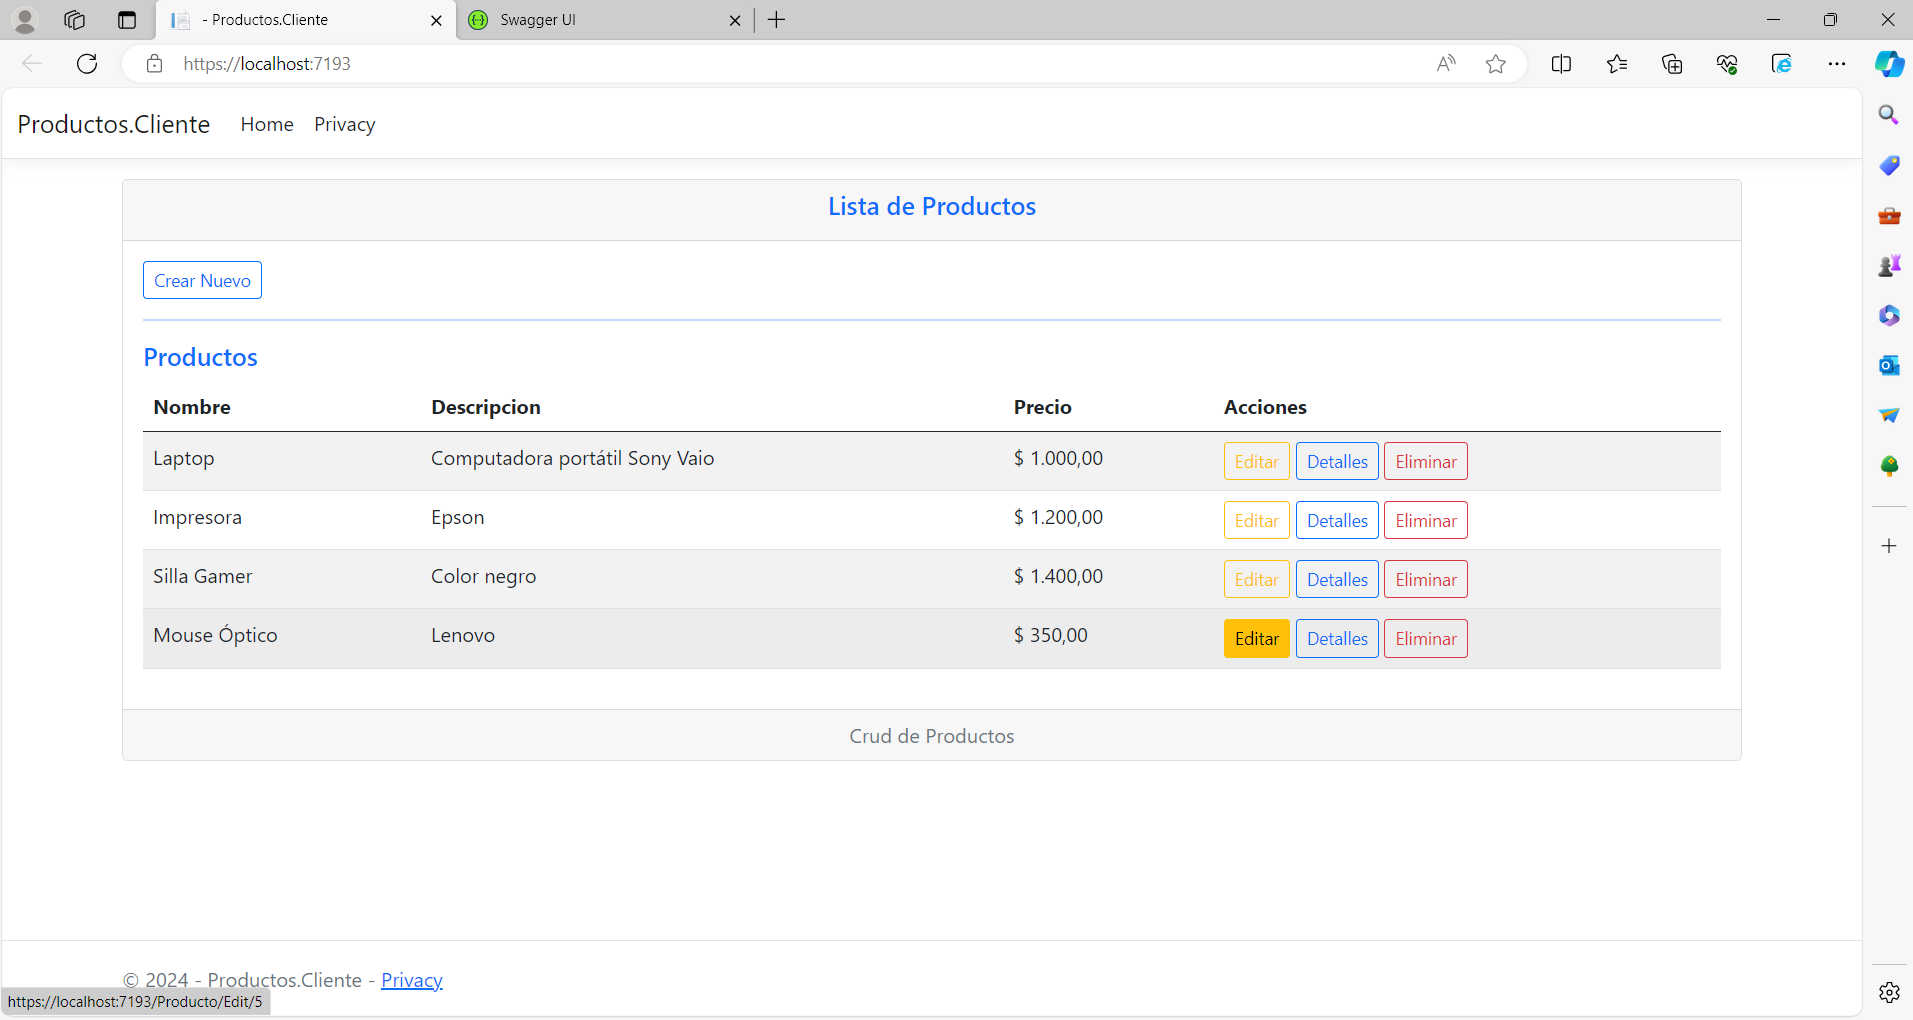1913x1020 pixels.
Task: Open Browser essentials health panel
Action: tap(1727, 63)
